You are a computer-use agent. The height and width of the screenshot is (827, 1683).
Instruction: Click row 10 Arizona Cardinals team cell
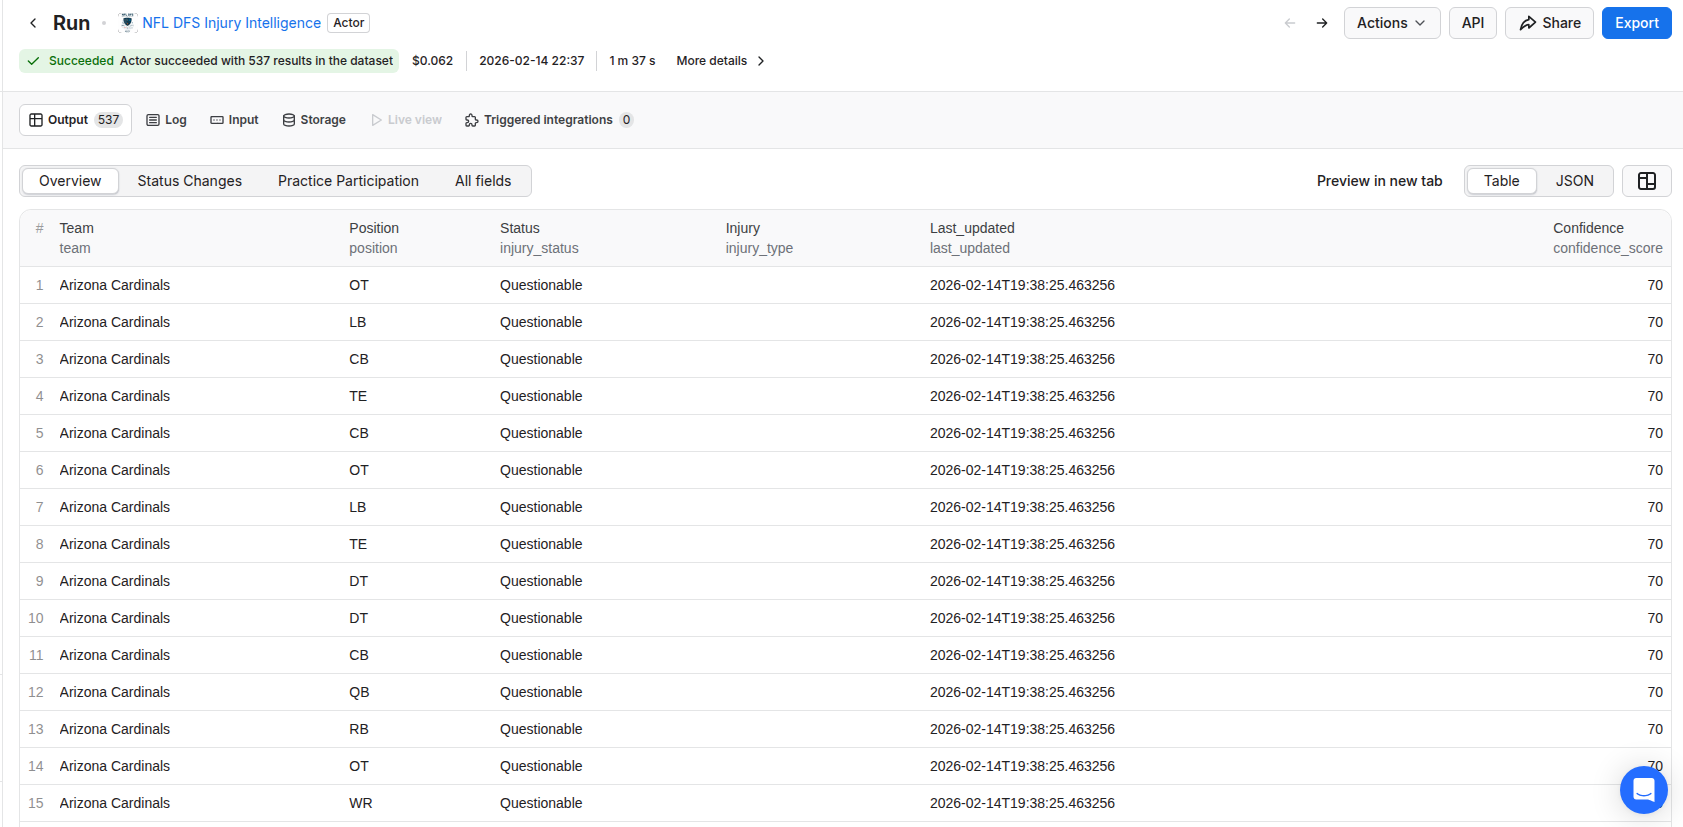pos(115,618)
